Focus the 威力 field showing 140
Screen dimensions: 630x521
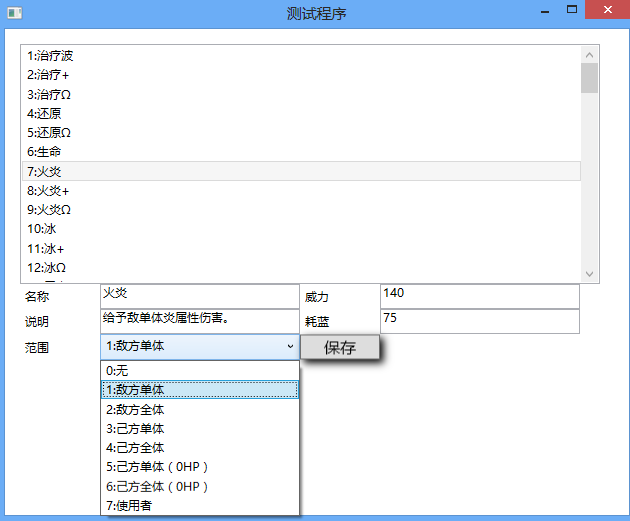[x=480, y=296]
